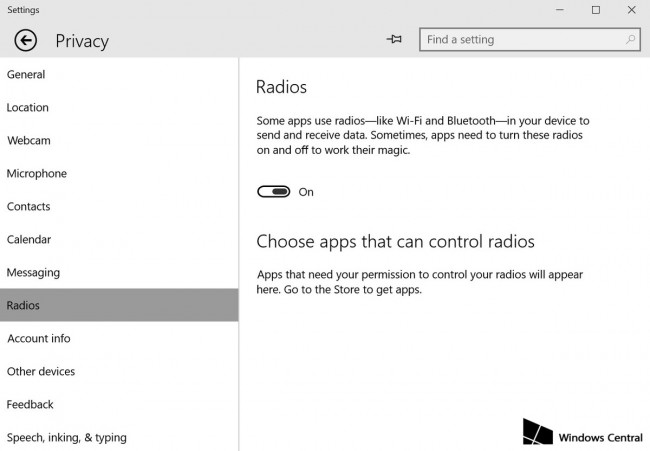
Task: Minimize the Settings window
Action: [559, 10]
